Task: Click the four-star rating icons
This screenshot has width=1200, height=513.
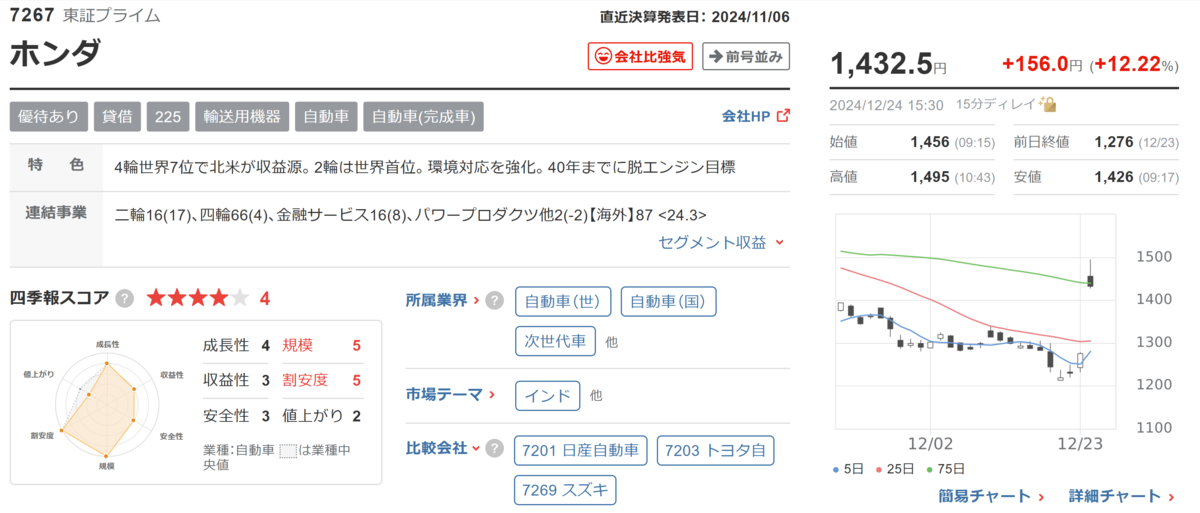Action: click(198, 298)
